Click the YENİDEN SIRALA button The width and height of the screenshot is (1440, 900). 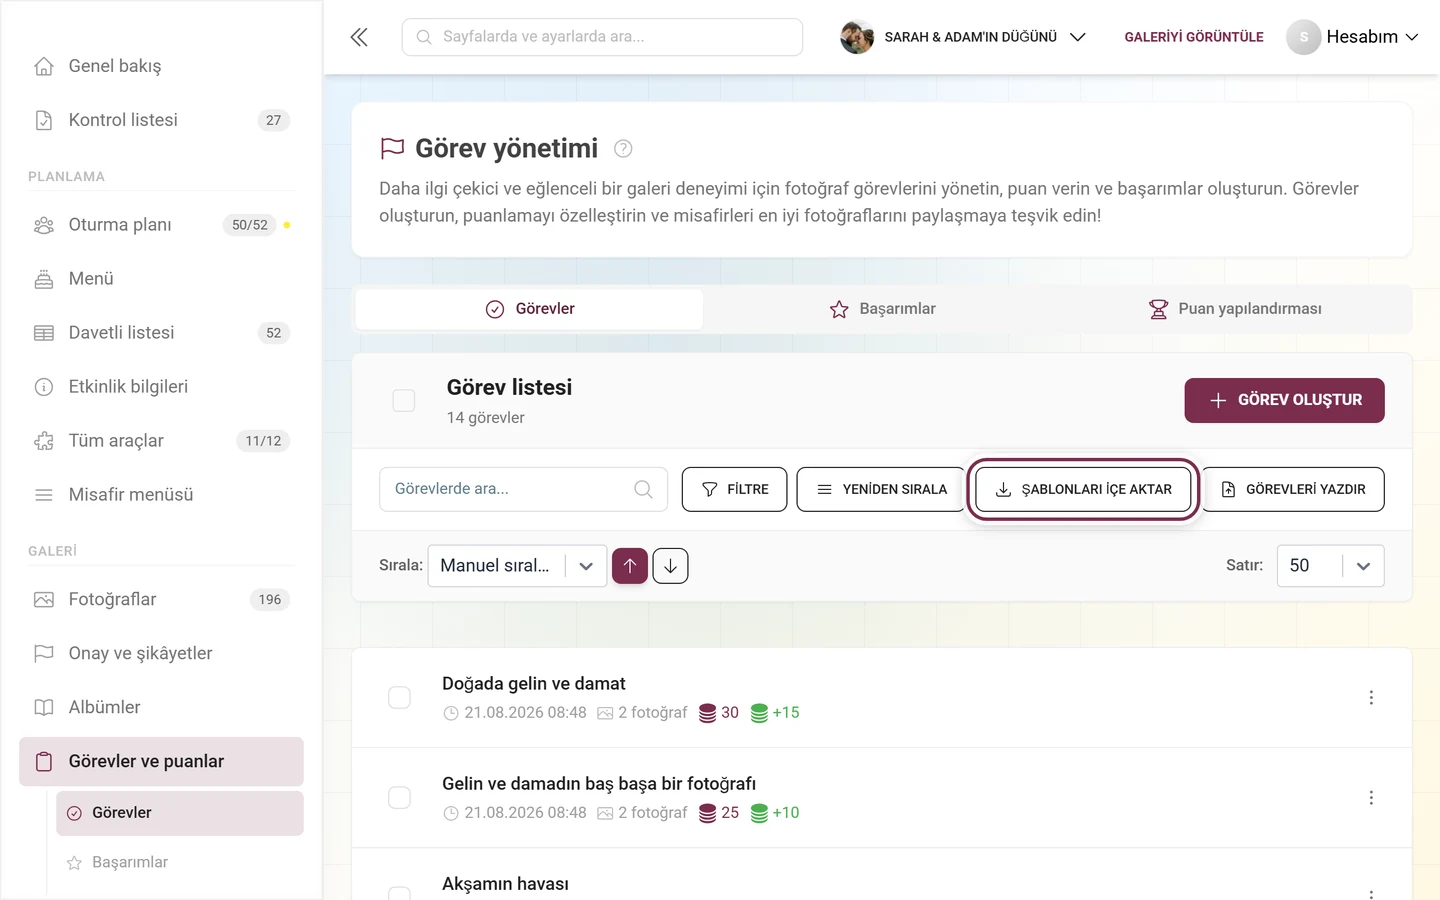pyautogui.click(x=880, y=489)
